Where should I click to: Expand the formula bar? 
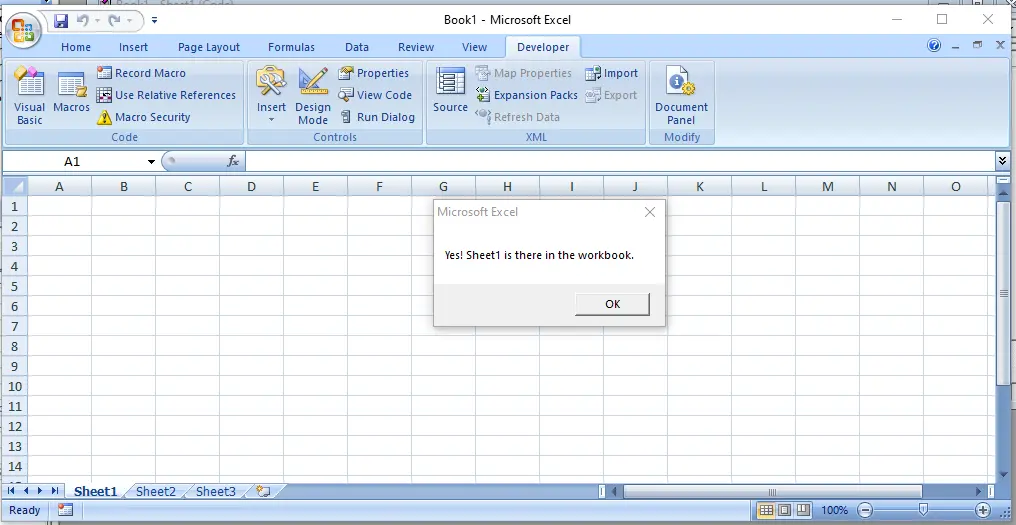click(1002, 161)
